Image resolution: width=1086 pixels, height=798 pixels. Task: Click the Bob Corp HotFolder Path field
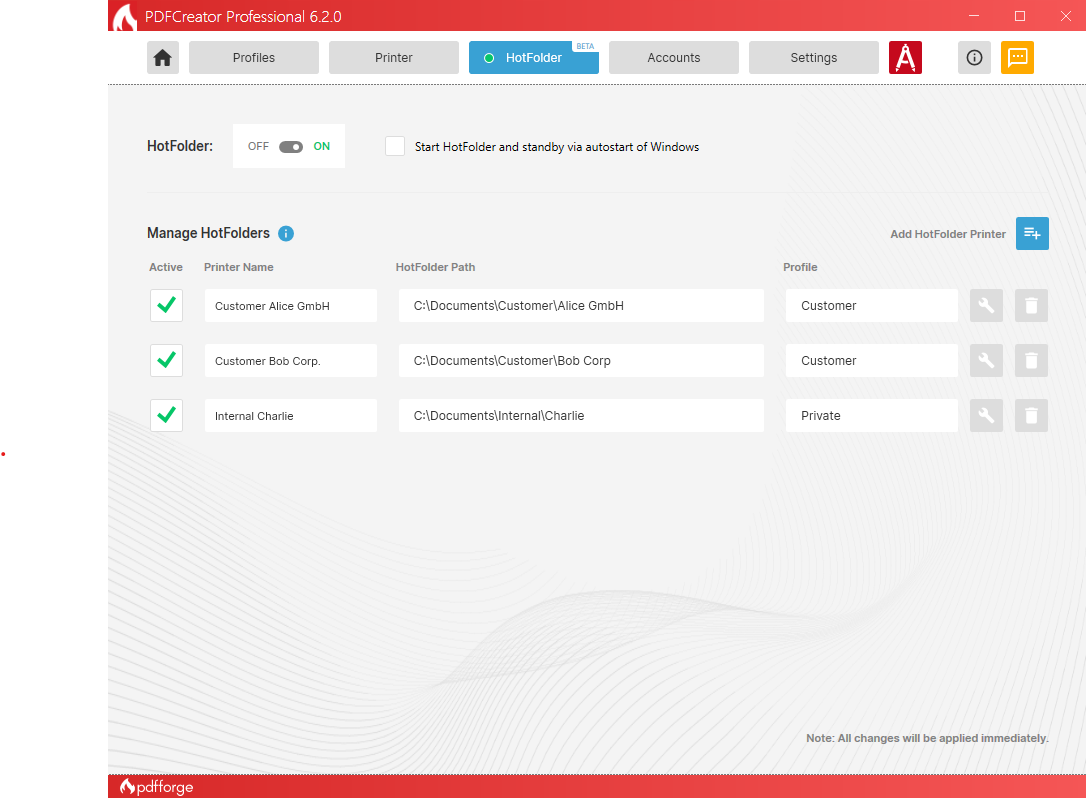coord(581,361)
